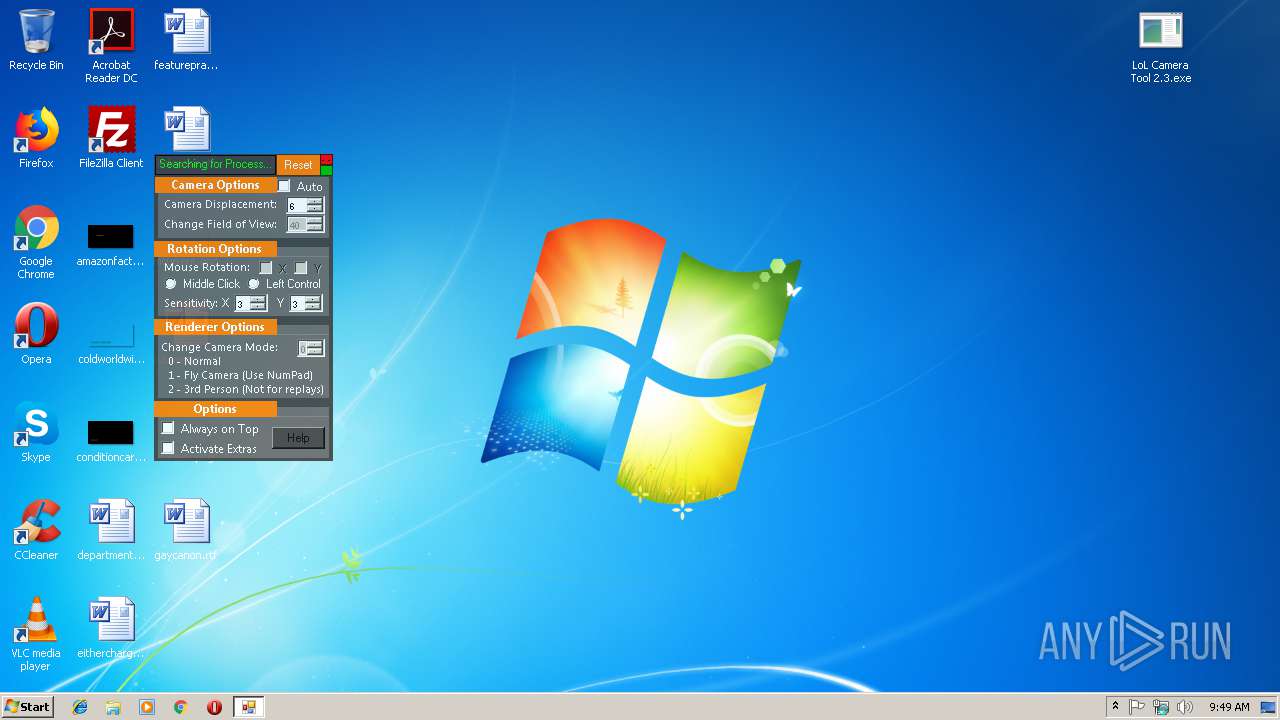Tick the Mouse Rotation Y checkbox

pos(301,268)
